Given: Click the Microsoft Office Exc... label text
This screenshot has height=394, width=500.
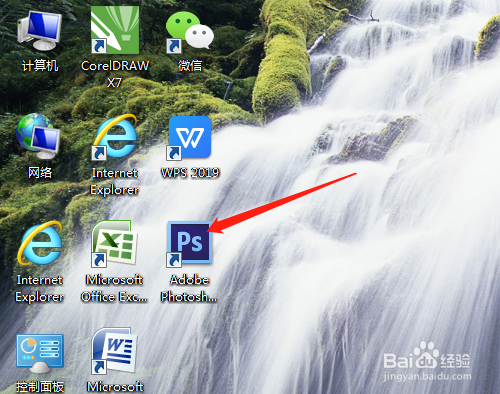Looking at the screenshot, I should tap(114, 288).
